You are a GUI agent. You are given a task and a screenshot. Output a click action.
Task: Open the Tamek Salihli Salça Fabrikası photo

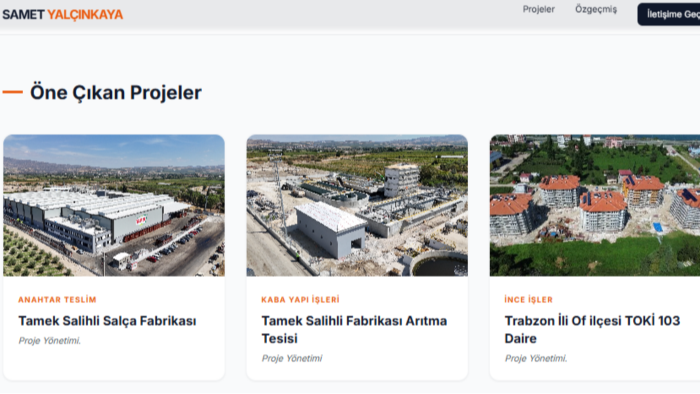click(114, 205)
